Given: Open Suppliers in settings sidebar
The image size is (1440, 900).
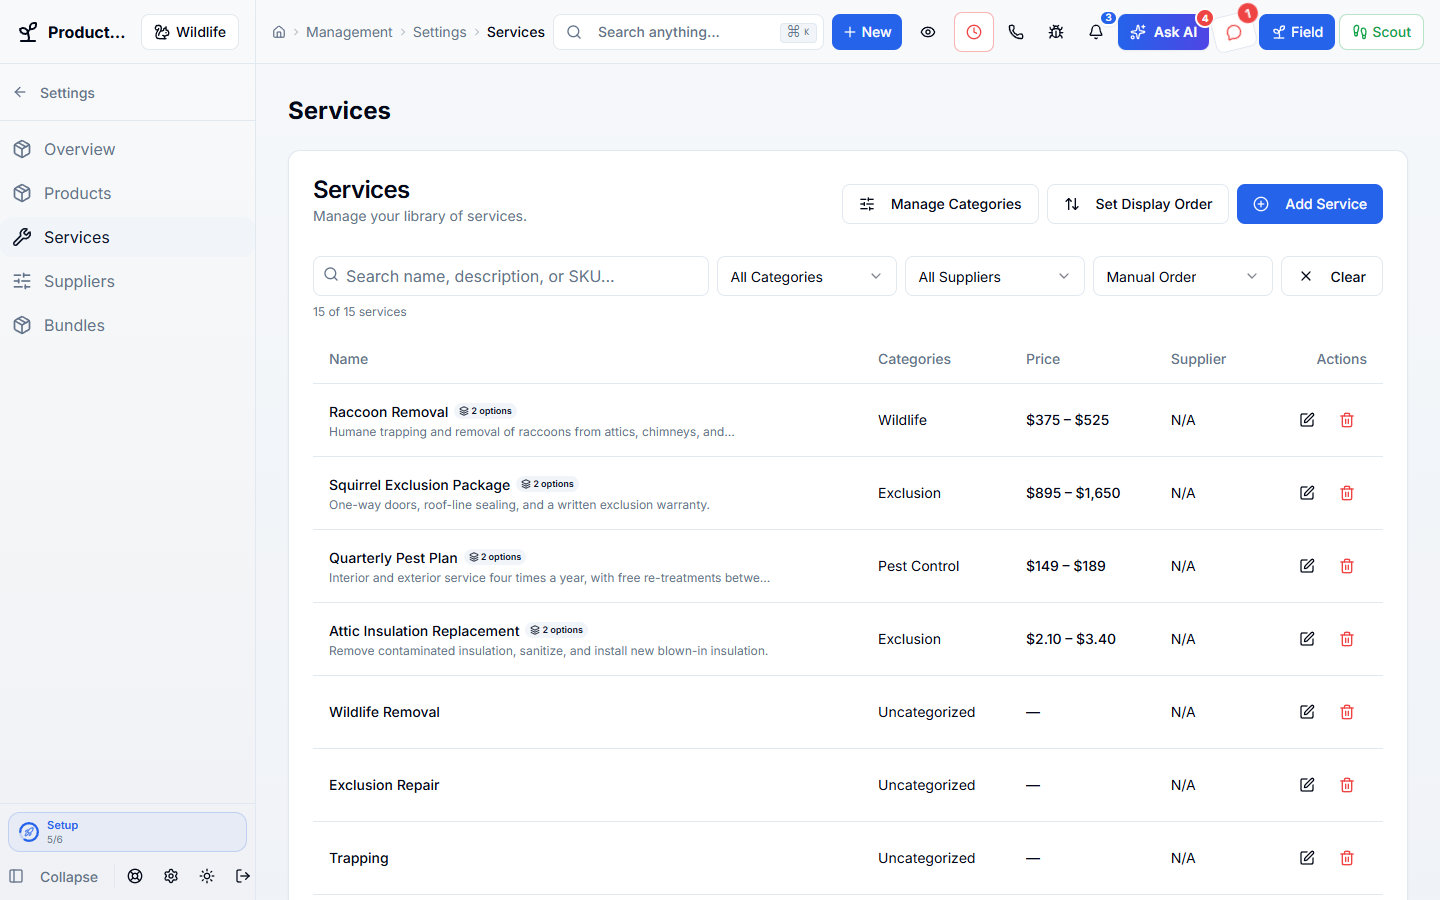Looking at the screenshot, I should (128, 281).
